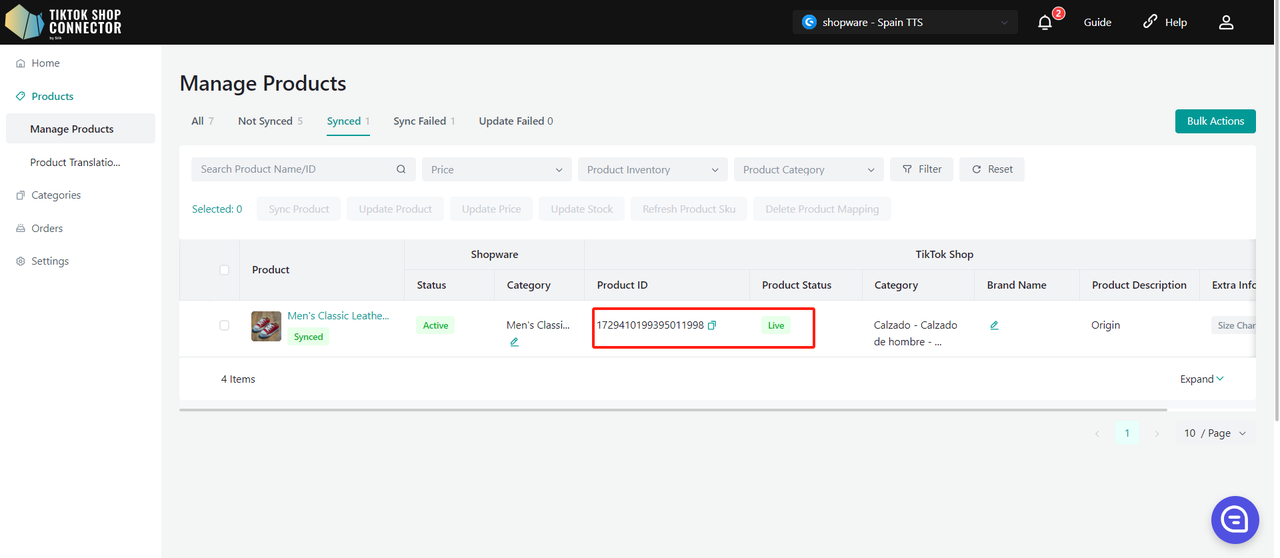Viewport: 1280px width, 558px height.
Task: Open the Price filter dropdown
Action: (x=496, y=169)
